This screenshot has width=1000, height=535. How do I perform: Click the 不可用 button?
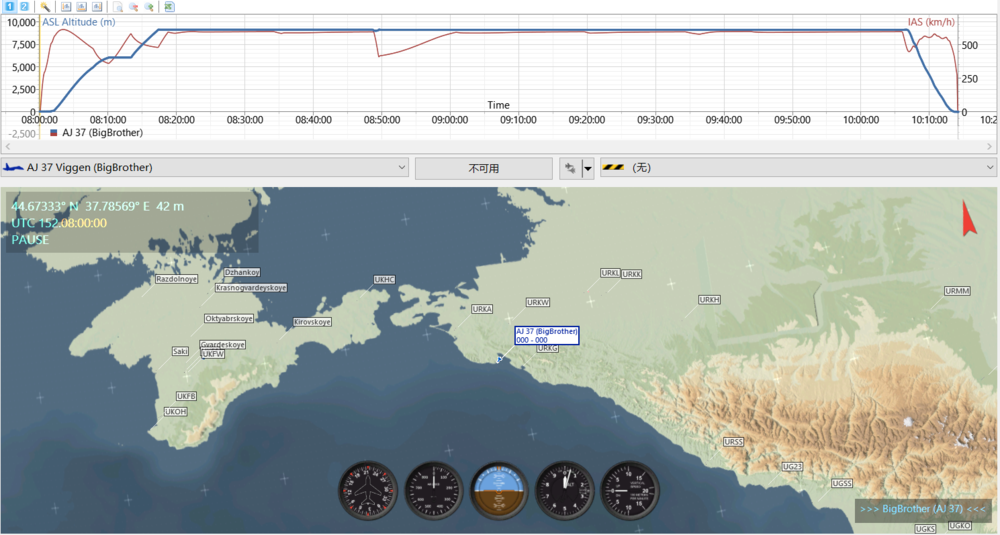point(483,168)
